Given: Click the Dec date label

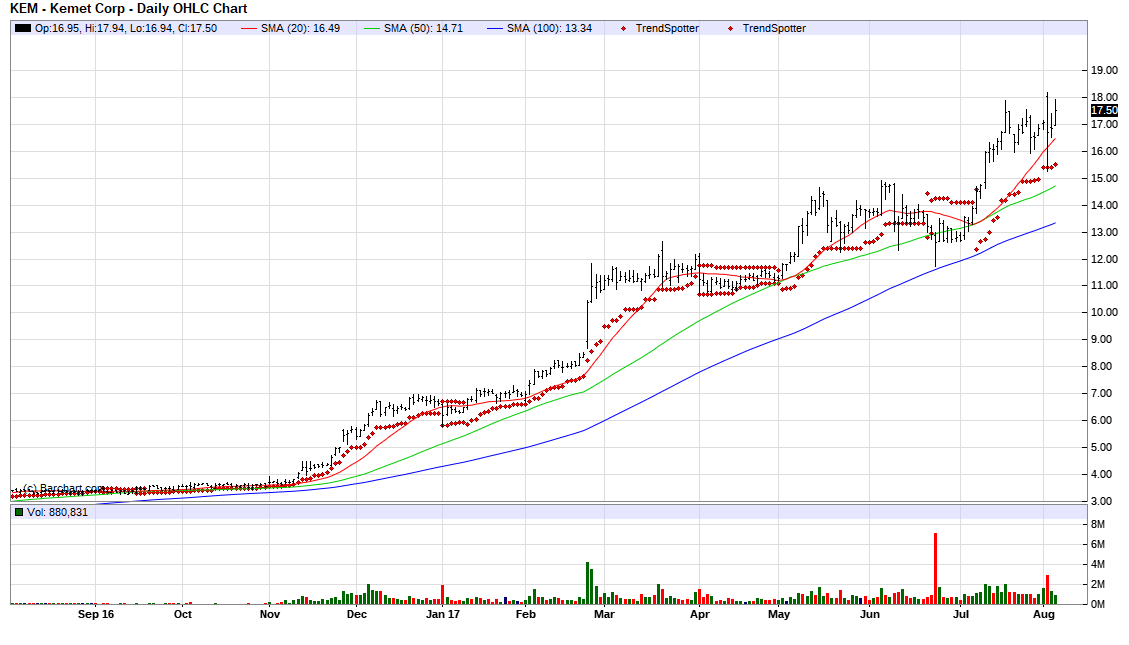Looking at the screenshot, I should coord(356,615).
